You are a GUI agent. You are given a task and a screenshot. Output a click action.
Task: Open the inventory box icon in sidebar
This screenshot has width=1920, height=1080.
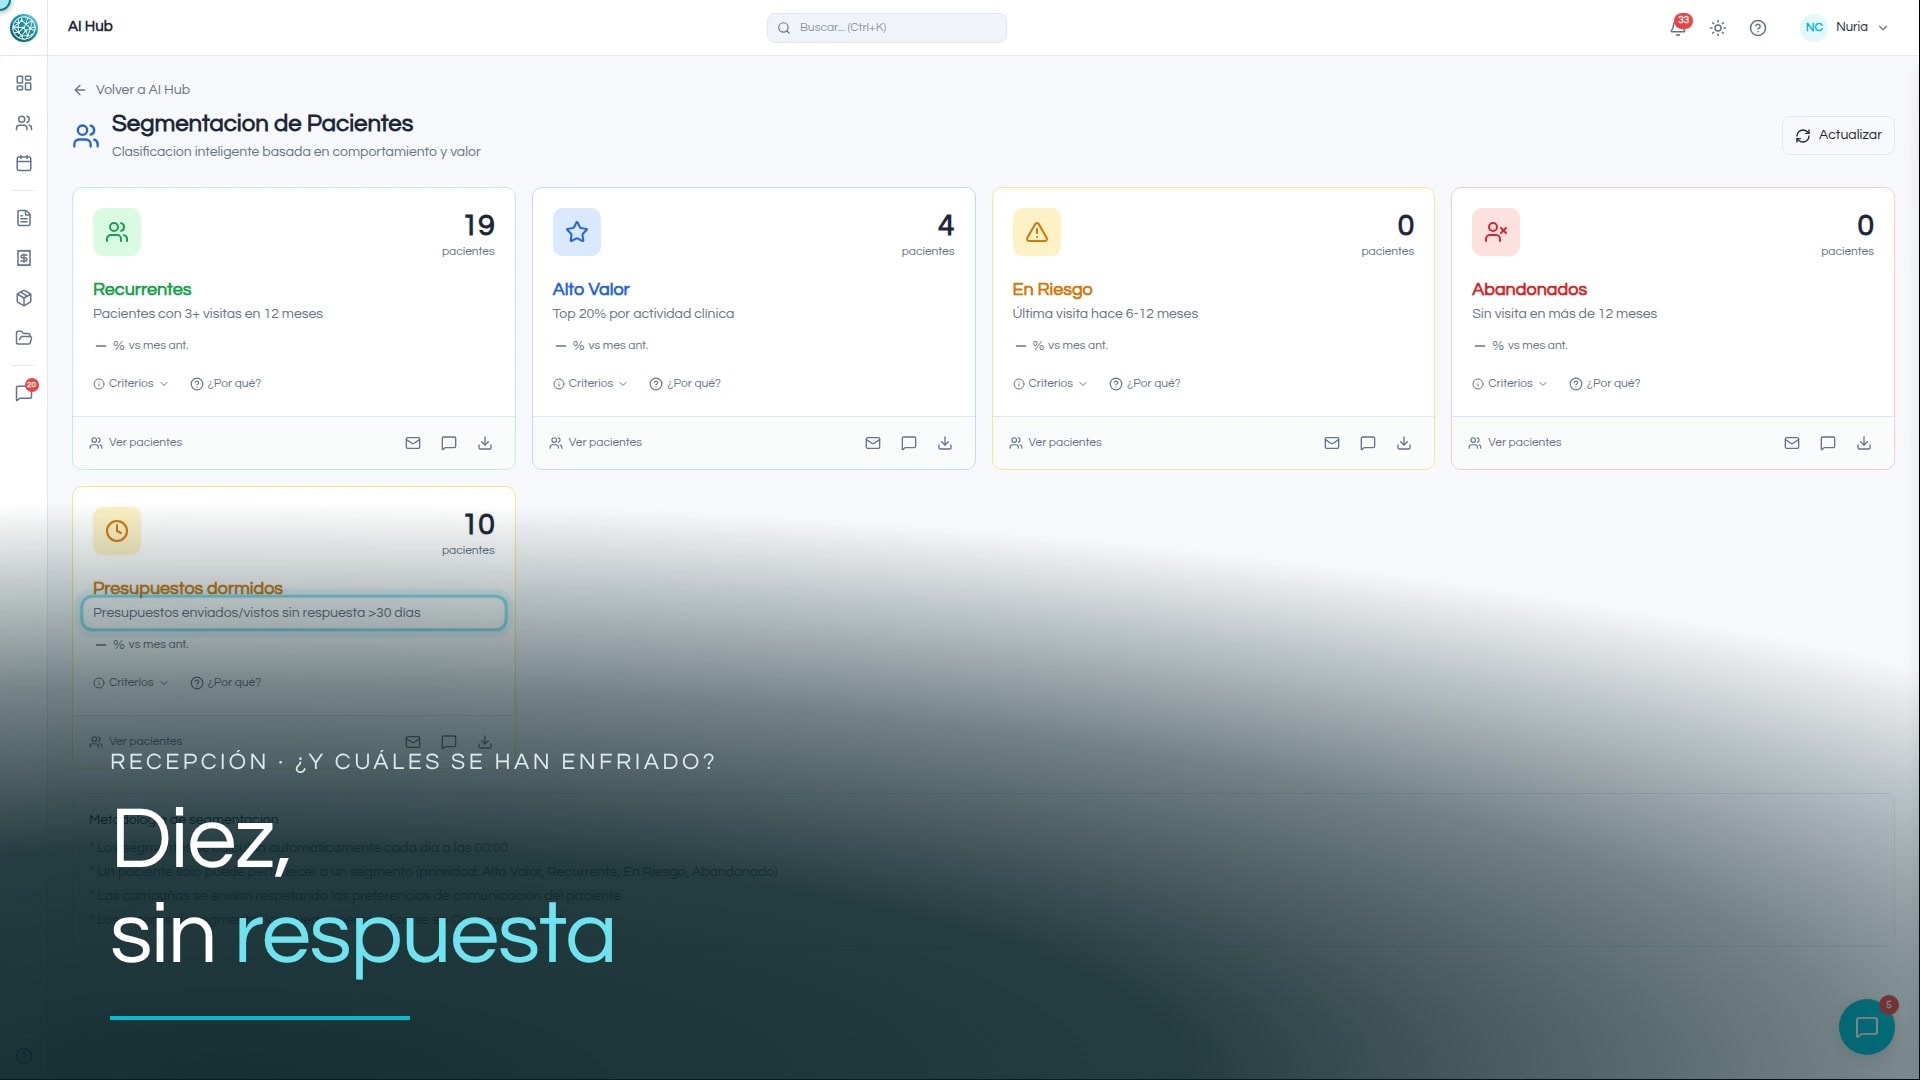point(24,298)
